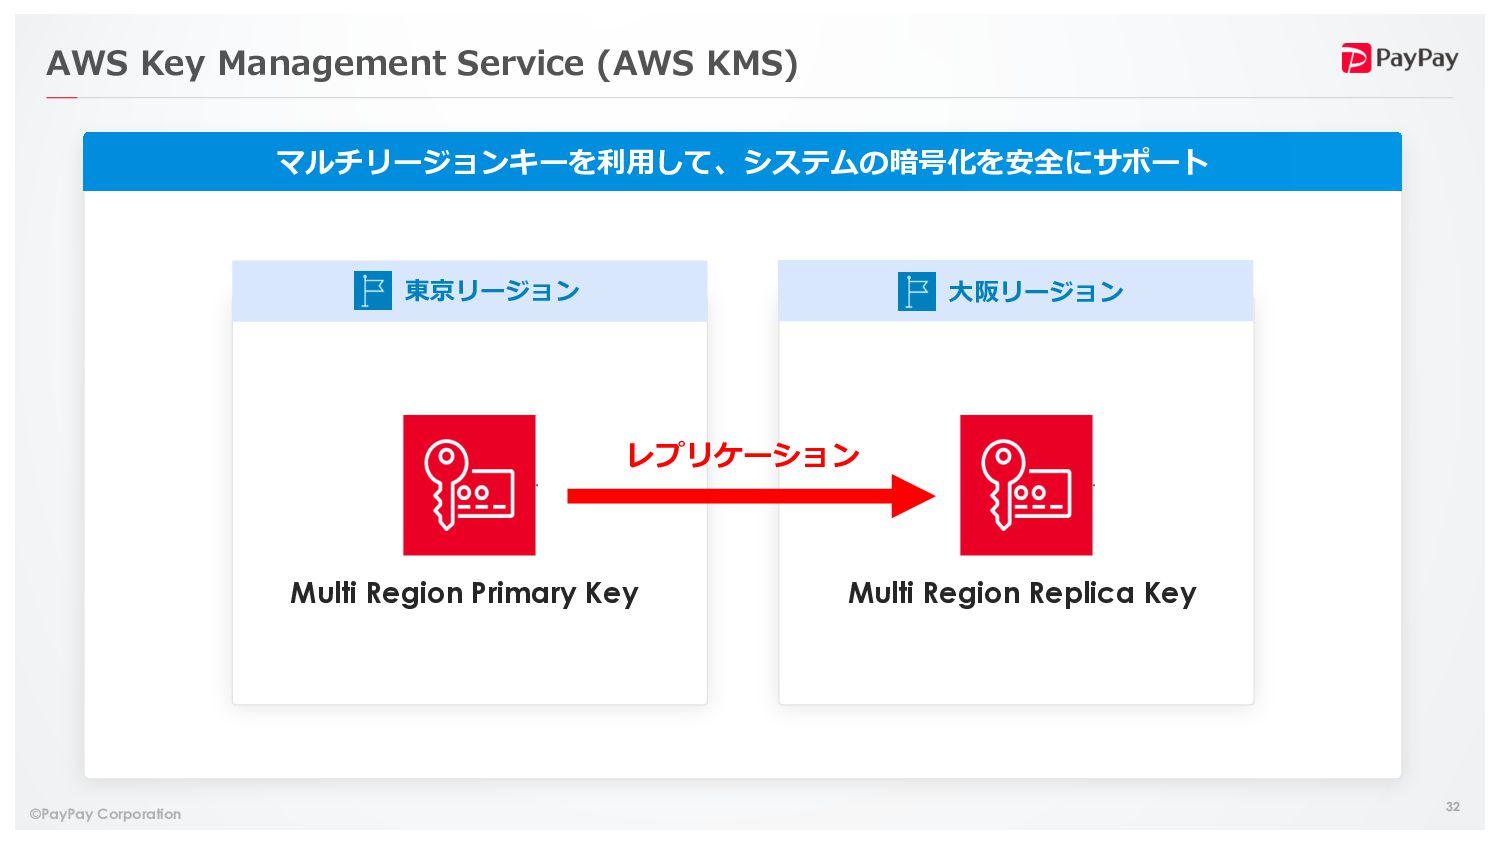1500x844 pixels.
Task: Select the KMS icon above Primary Key
Action: pos(469,485)
